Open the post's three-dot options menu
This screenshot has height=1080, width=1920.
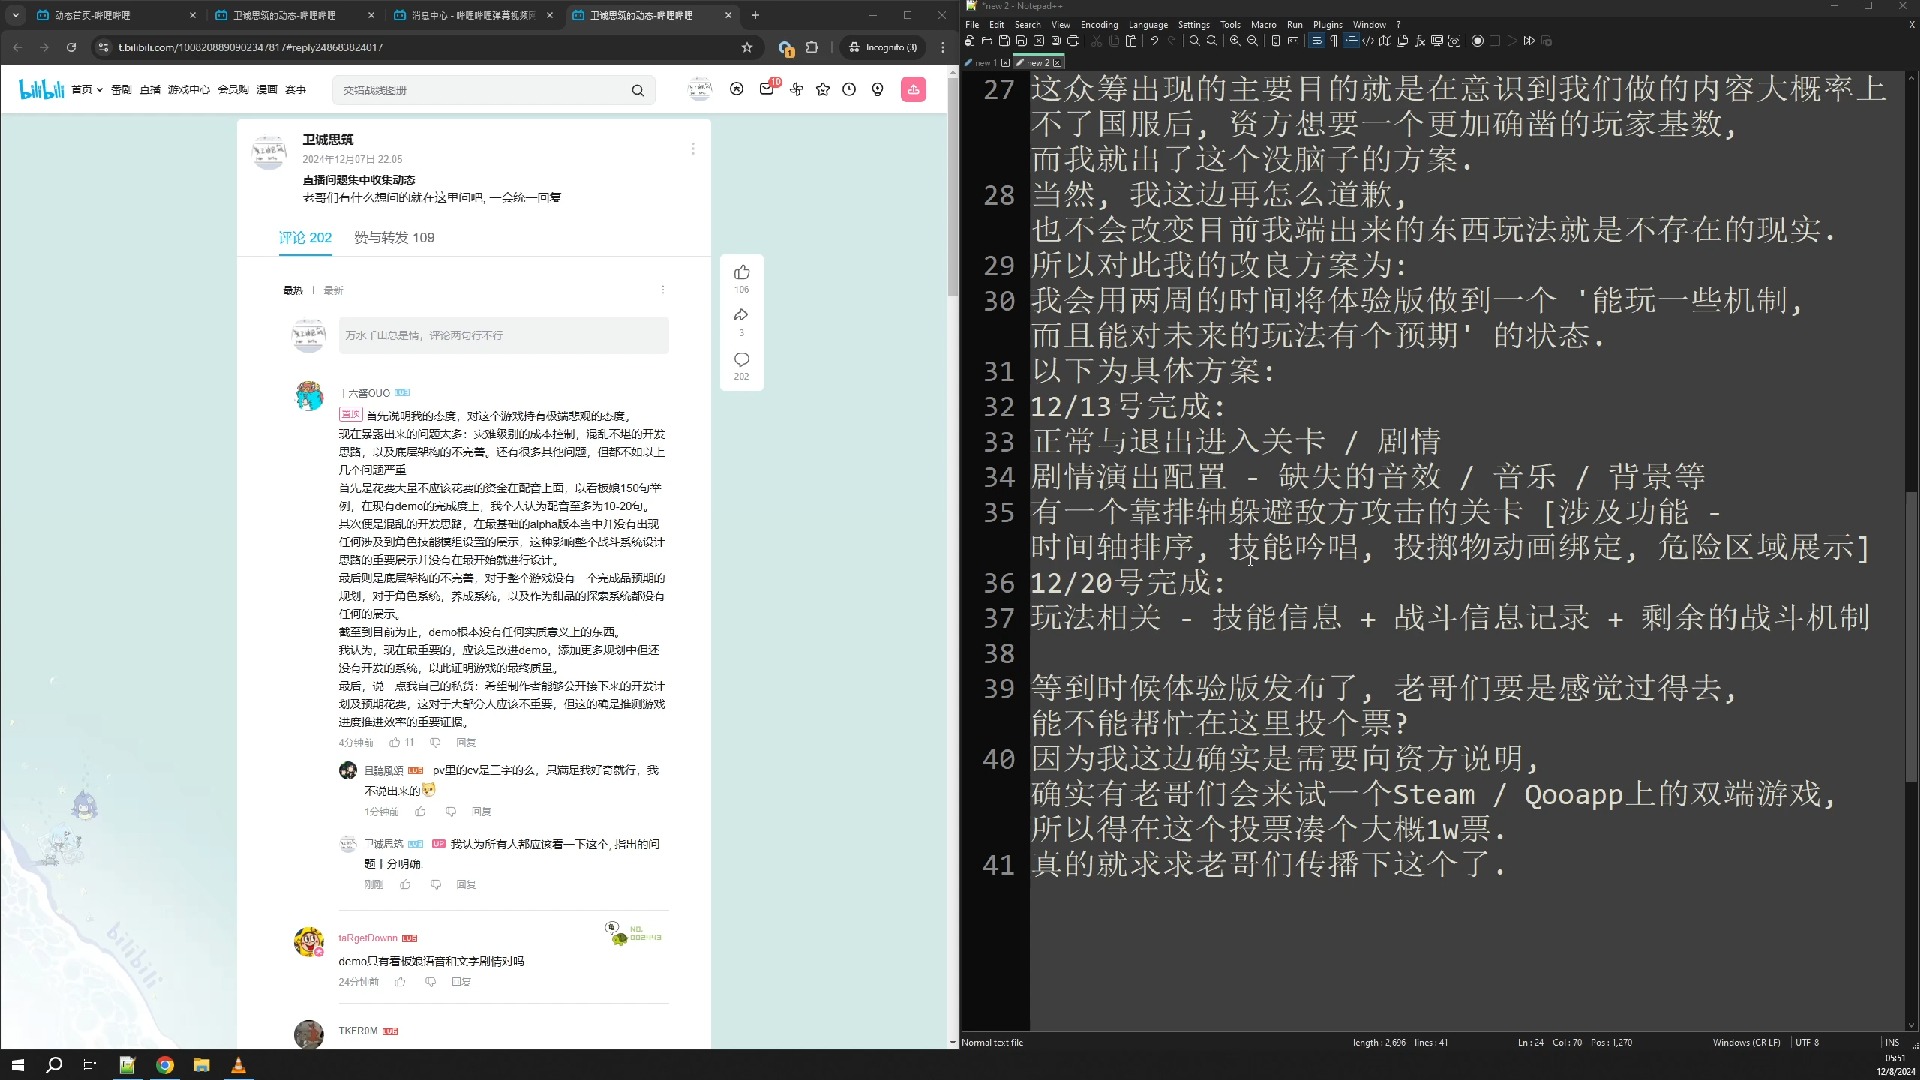(693, 149)
